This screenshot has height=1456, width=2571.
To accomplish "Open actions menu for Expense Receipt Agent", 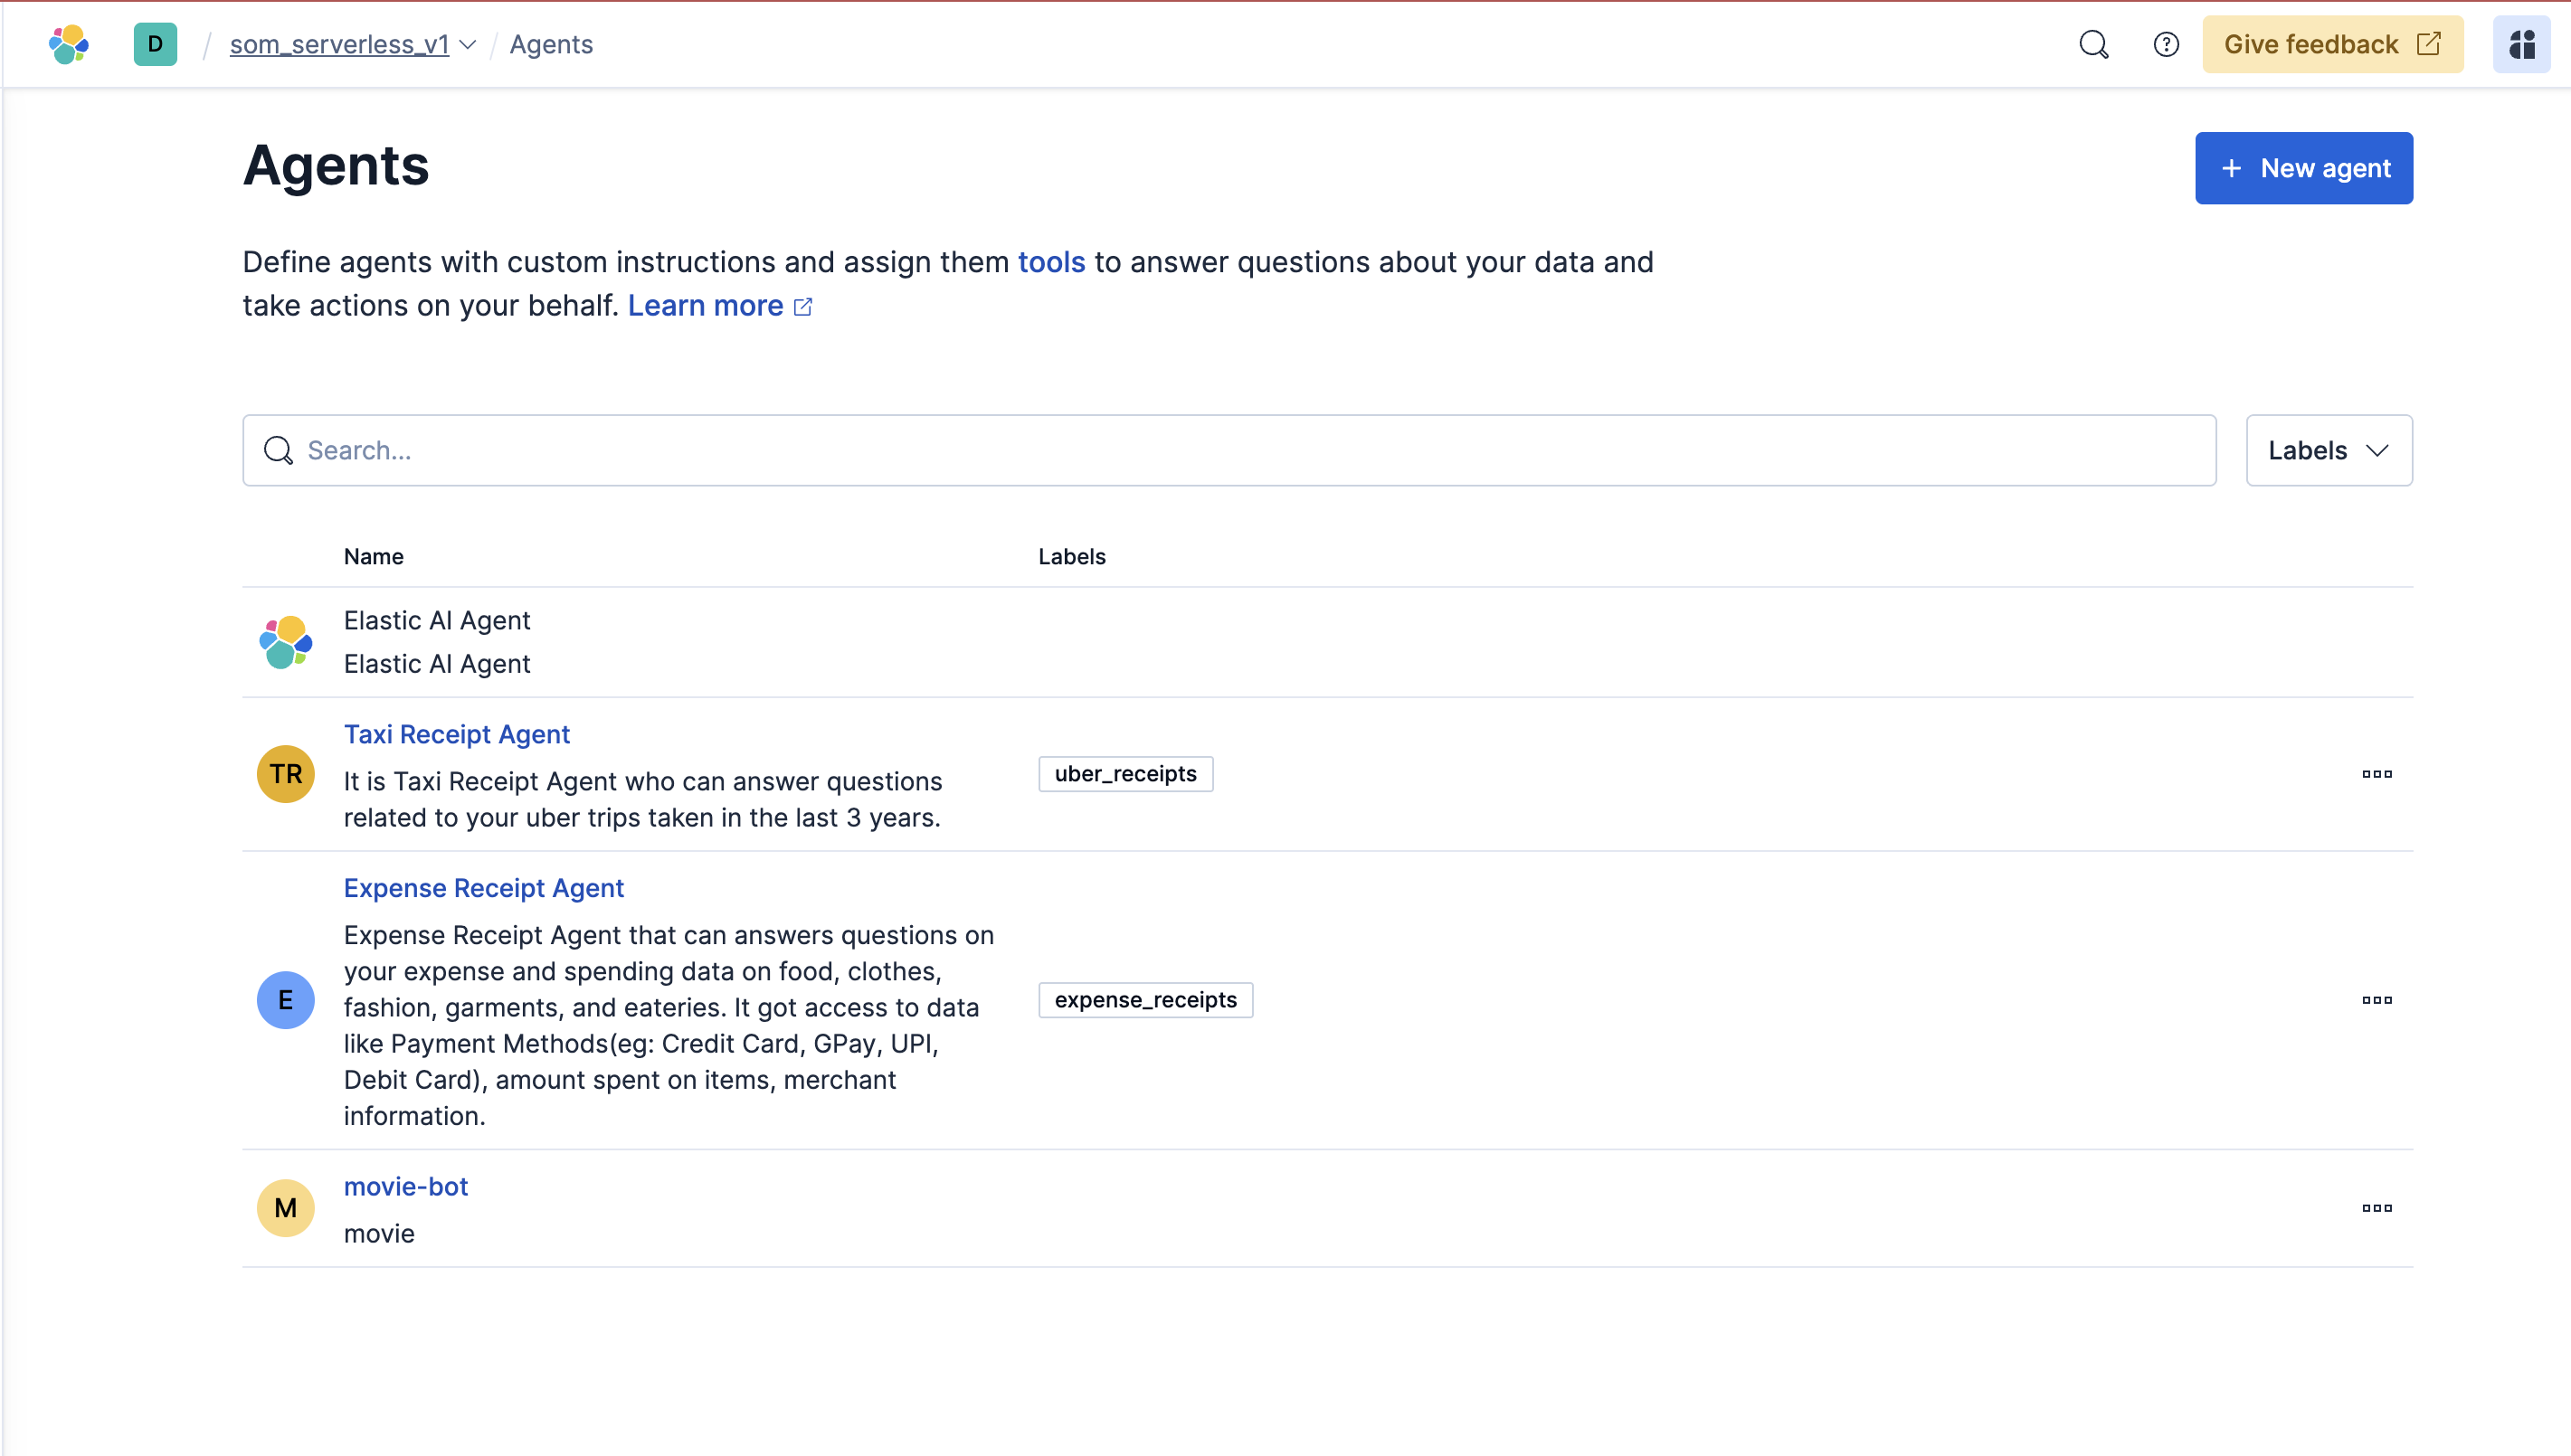I will [x=2377, y=1000].
